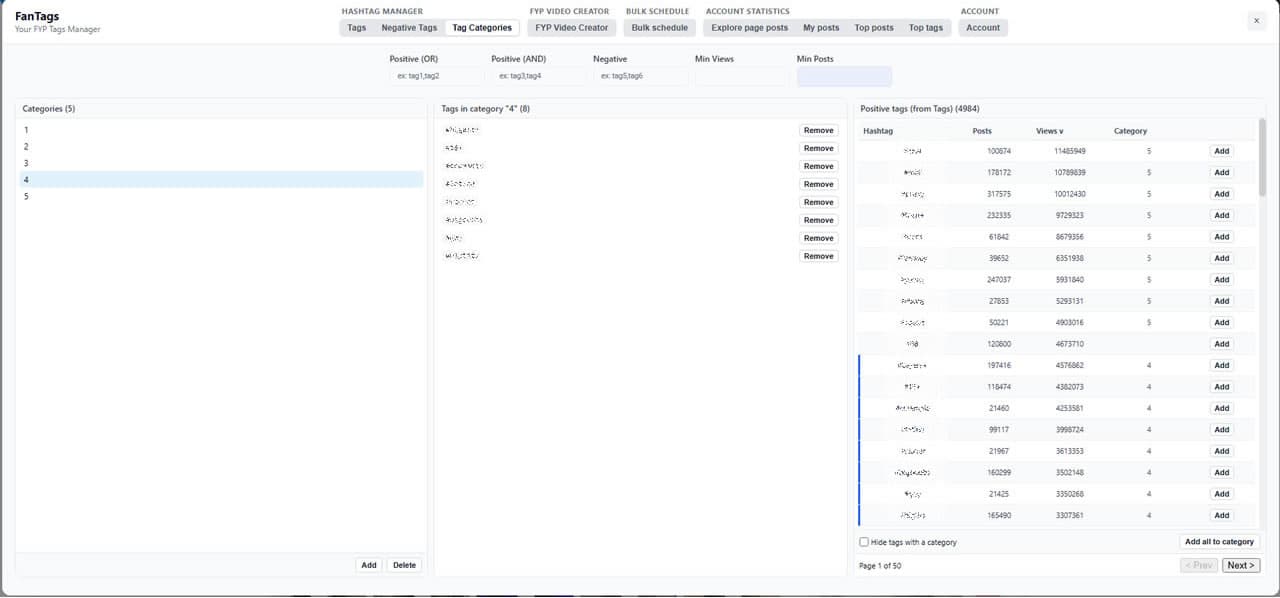The width and height of the screenshot is (1280, 598).
Task: Remove the second tag in category 4
Action: [818, 148]
